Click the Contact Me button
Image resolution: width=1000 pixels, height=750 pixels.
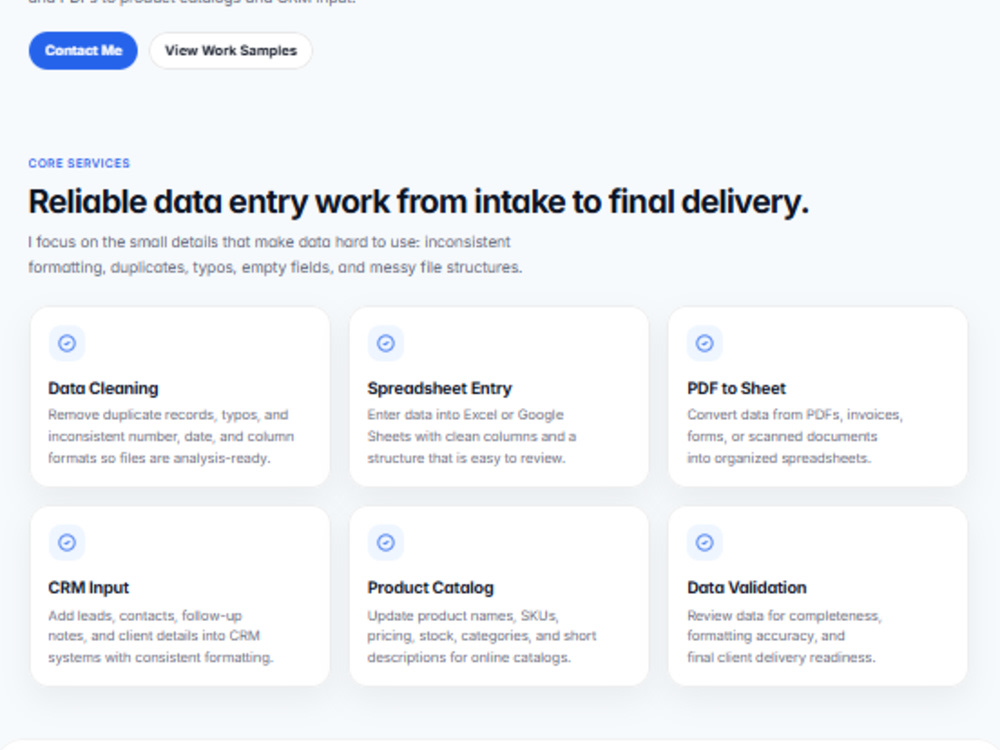(83, 51)
